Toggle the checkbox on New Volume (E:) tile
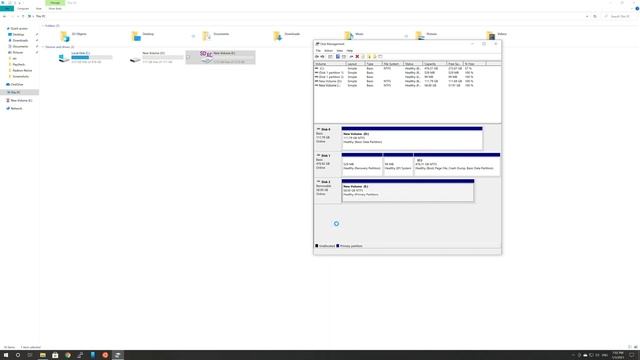Image resolution: width=640 pixels, height=360 pixels. coord(188,58)
